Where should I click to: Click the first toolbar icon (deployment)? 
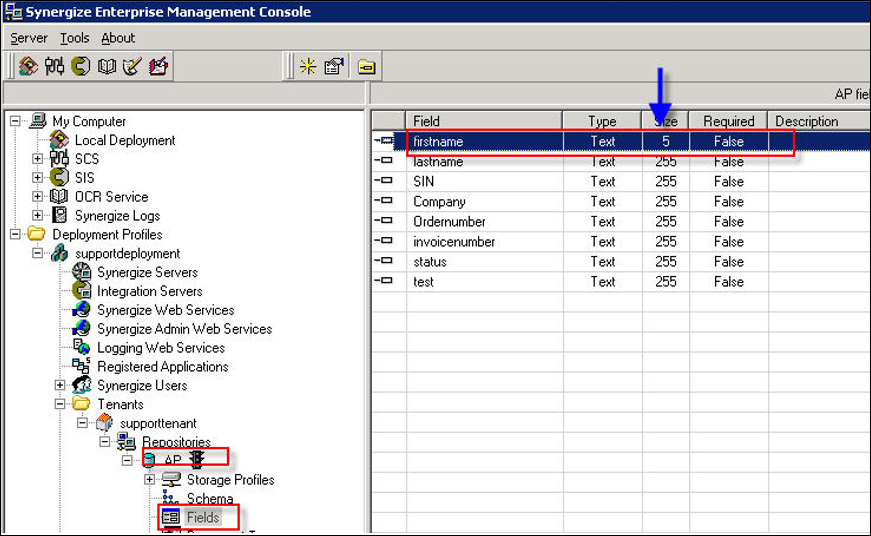point(28,66)
